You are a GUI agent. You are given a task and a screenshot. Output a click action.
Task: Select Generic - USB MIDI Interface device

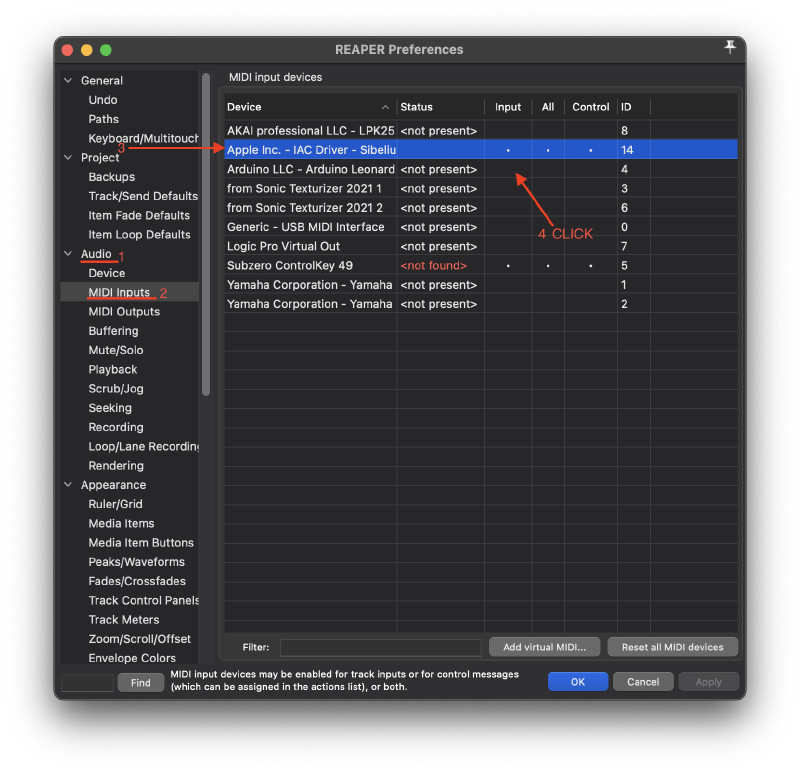coord(306,227)
